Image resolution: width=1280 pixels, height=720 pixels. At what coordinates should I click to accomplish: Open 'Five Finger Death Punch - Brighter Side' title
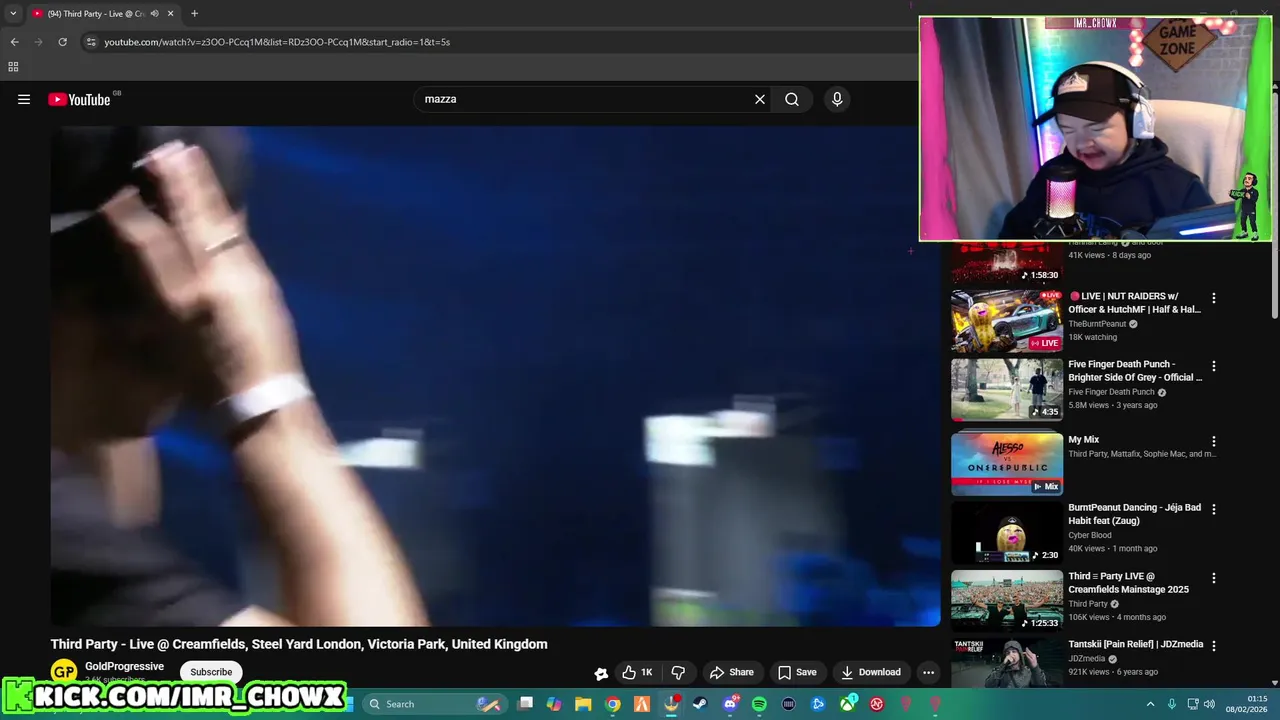[1135, 371]
